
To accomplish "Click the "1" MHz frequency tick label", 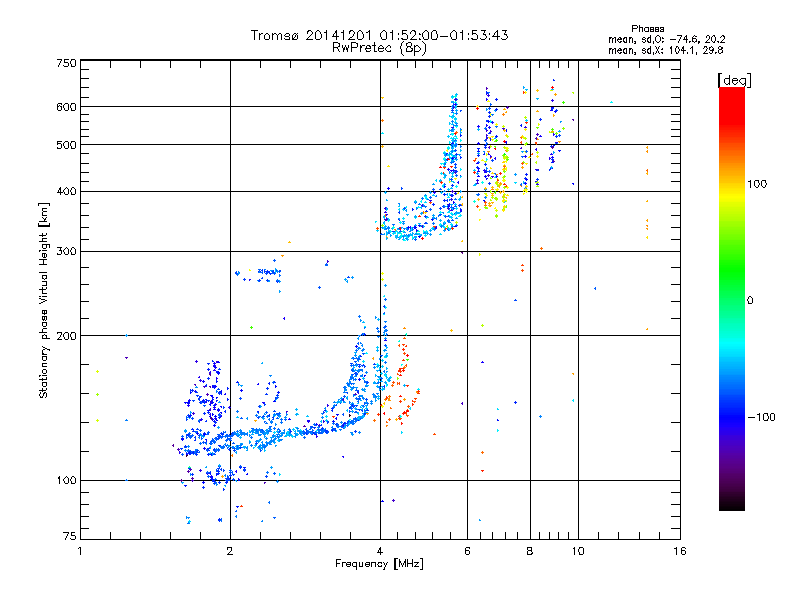I will (x=80, y=551).
